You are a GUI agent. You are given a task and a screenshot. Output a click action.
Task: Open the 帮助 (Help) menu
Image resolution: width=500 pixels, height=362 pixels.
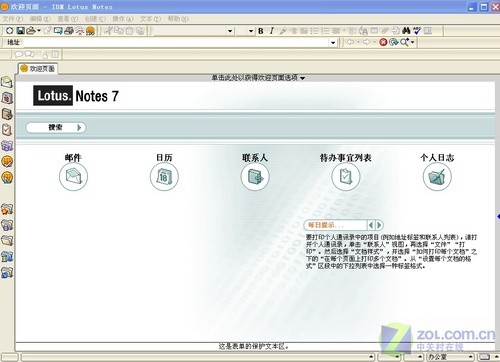pos(178,19)
